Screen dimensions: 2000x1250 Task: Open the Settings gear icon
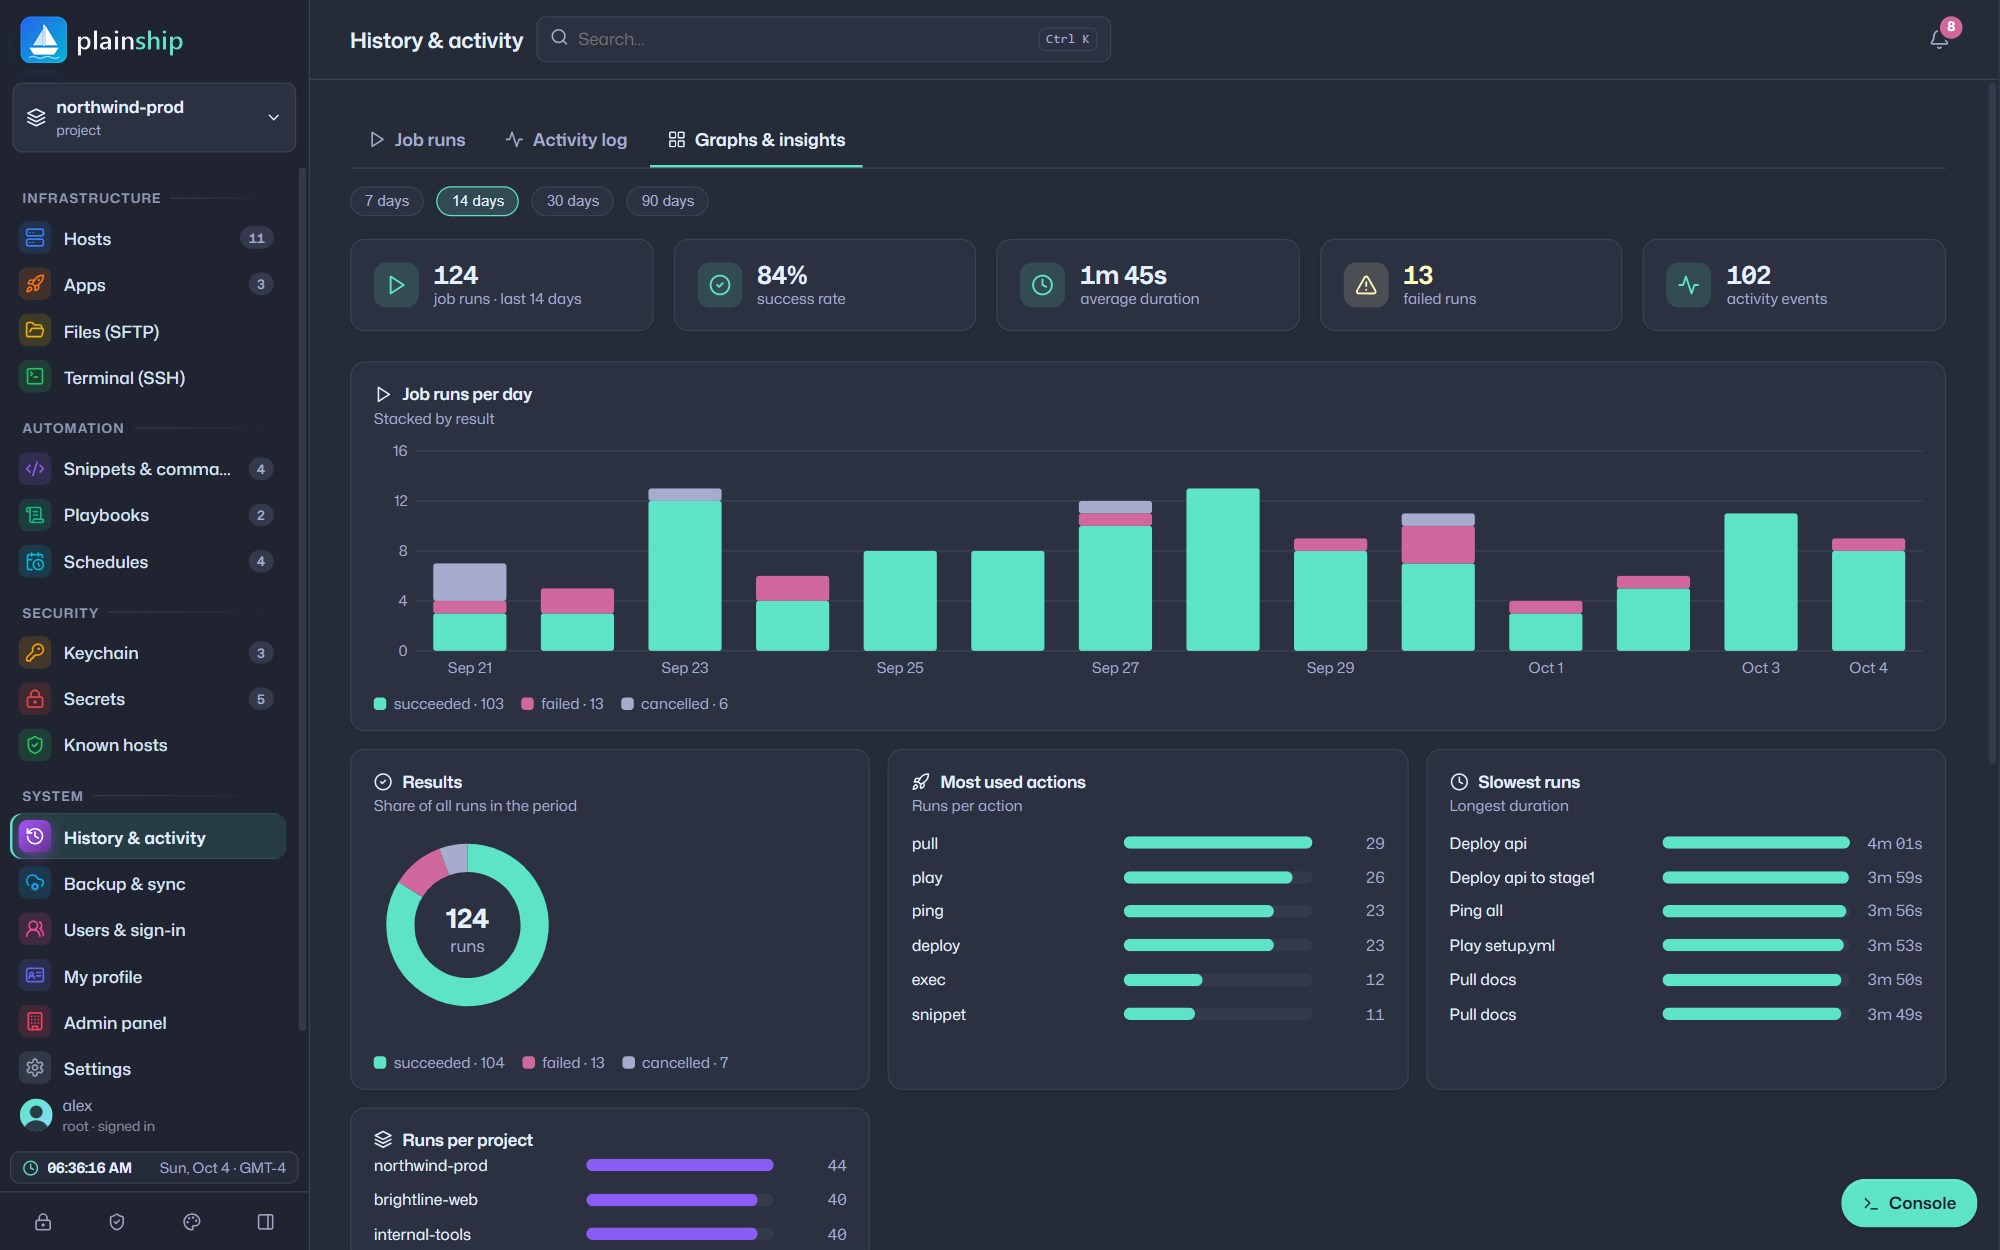(x=35, y=1068)
